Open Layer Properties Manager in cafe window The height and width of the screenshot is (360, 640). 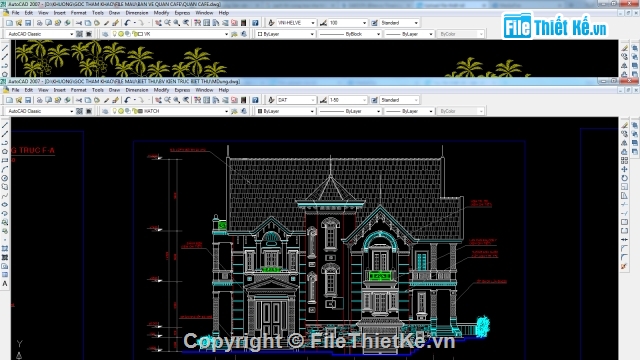coord(105,34)
